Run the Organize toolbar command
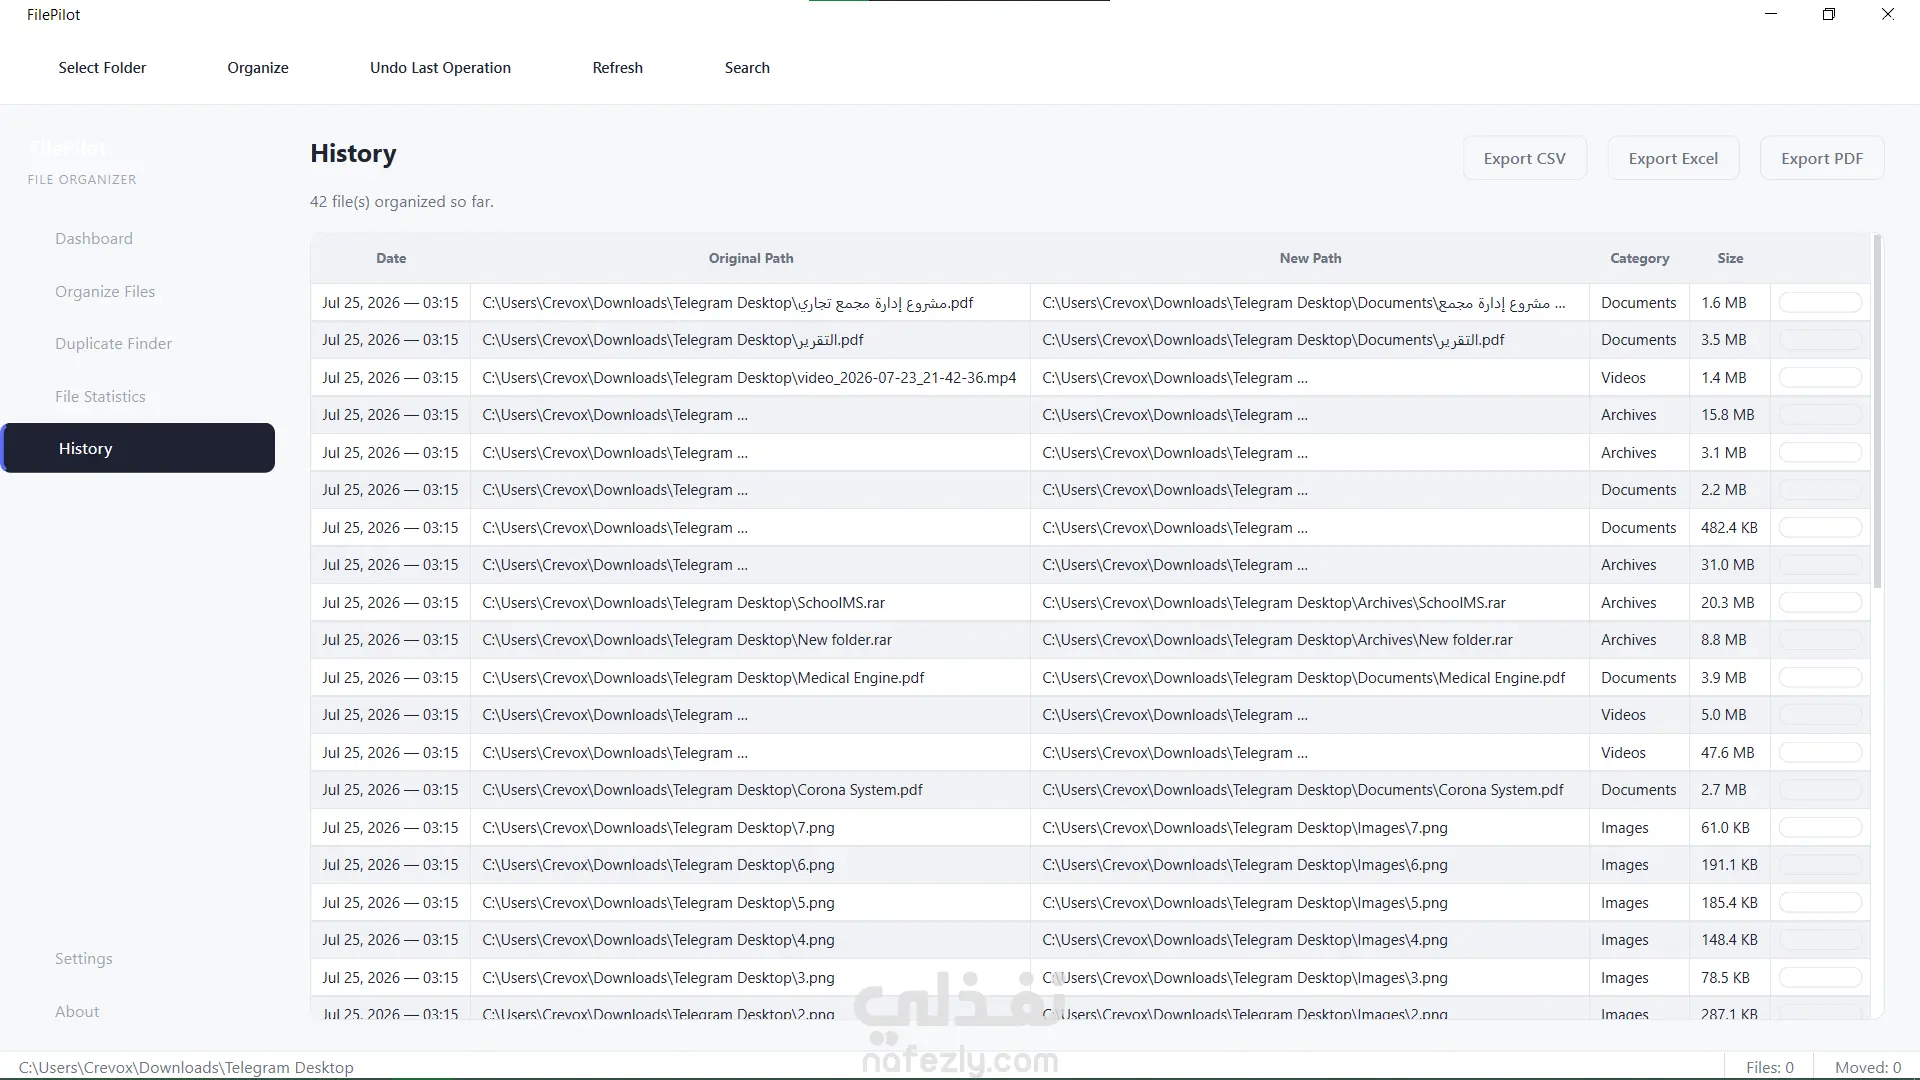 coord(258,68)
